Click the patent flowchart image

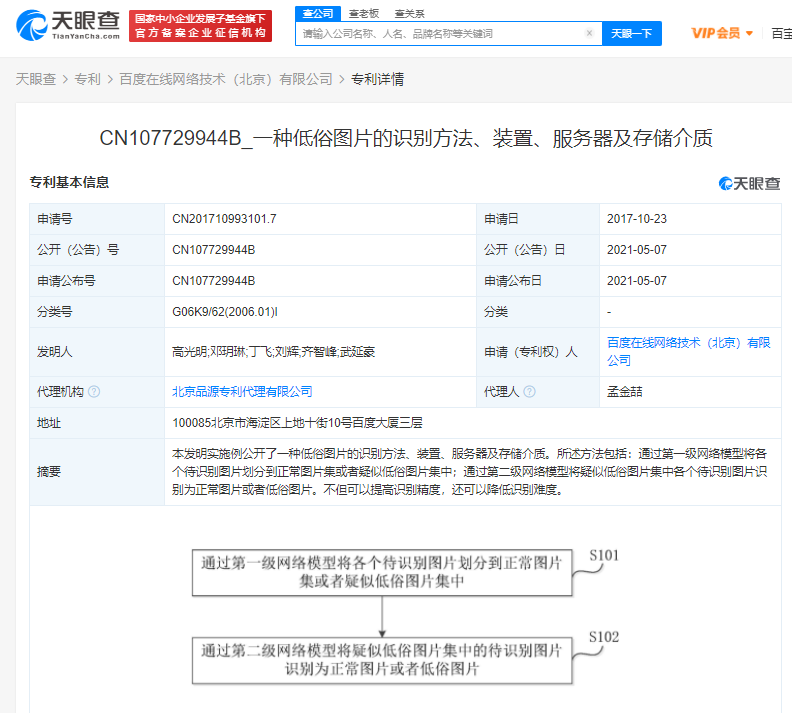pyautogui.click(x=406, y=616)
